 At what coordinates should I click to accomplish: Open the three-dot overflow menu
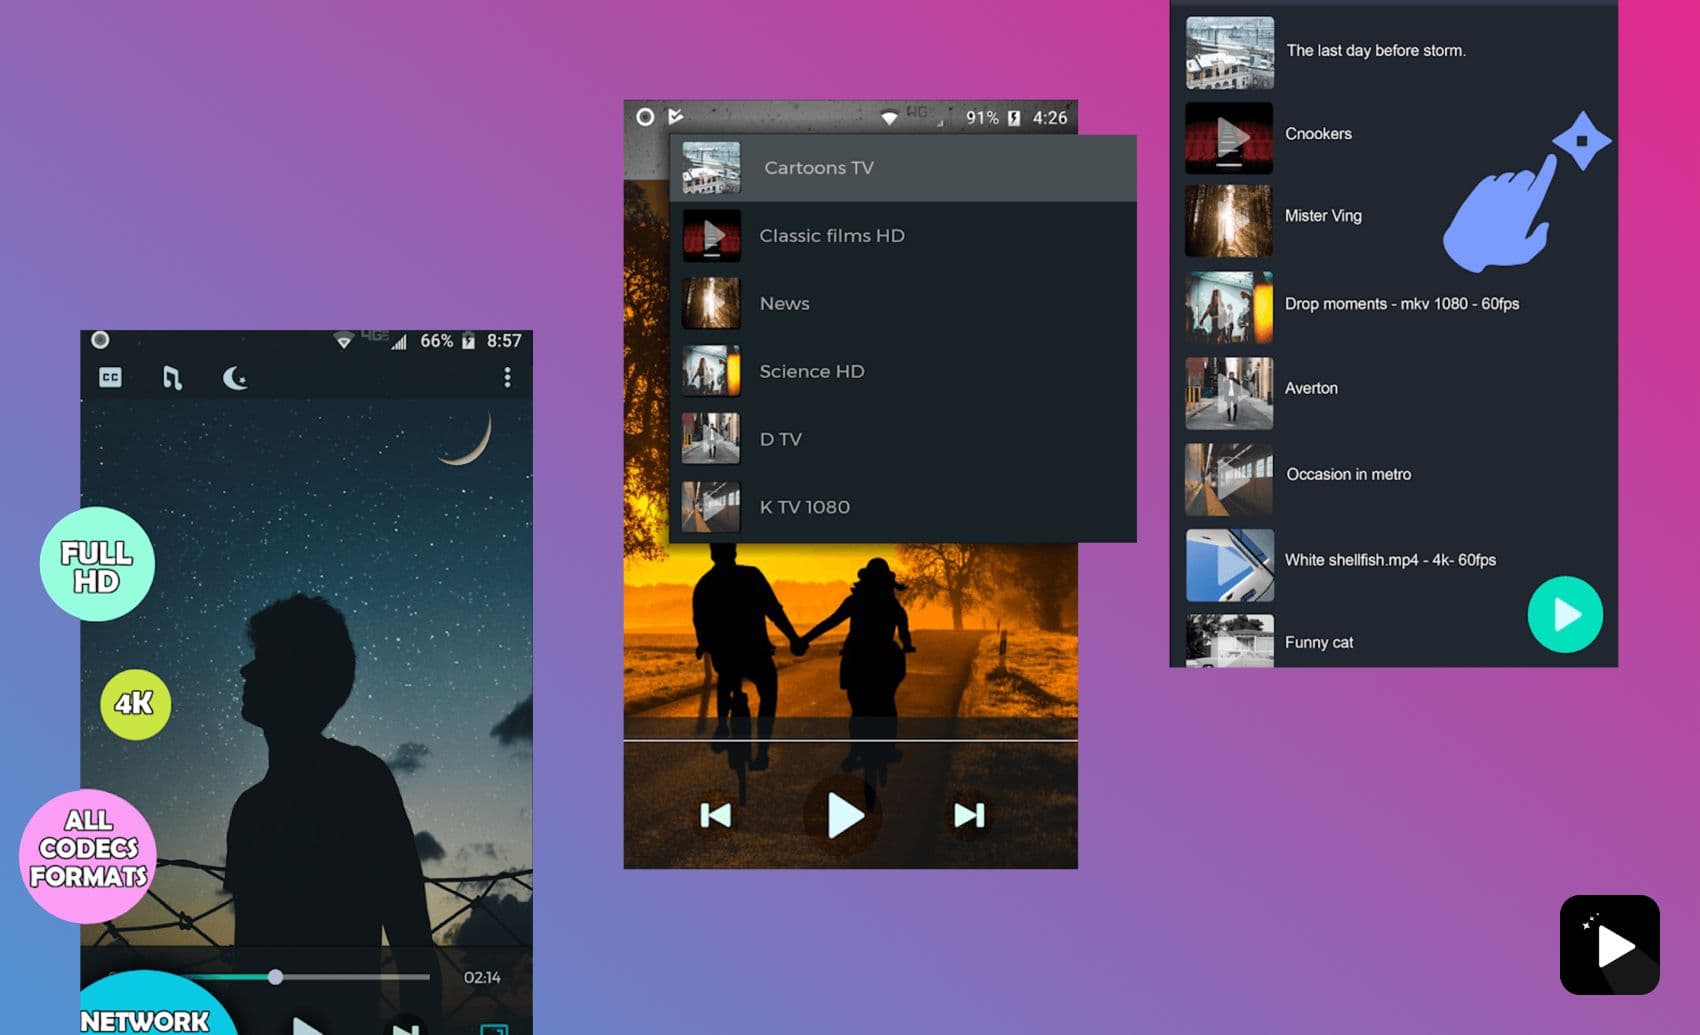coord(507,377)
